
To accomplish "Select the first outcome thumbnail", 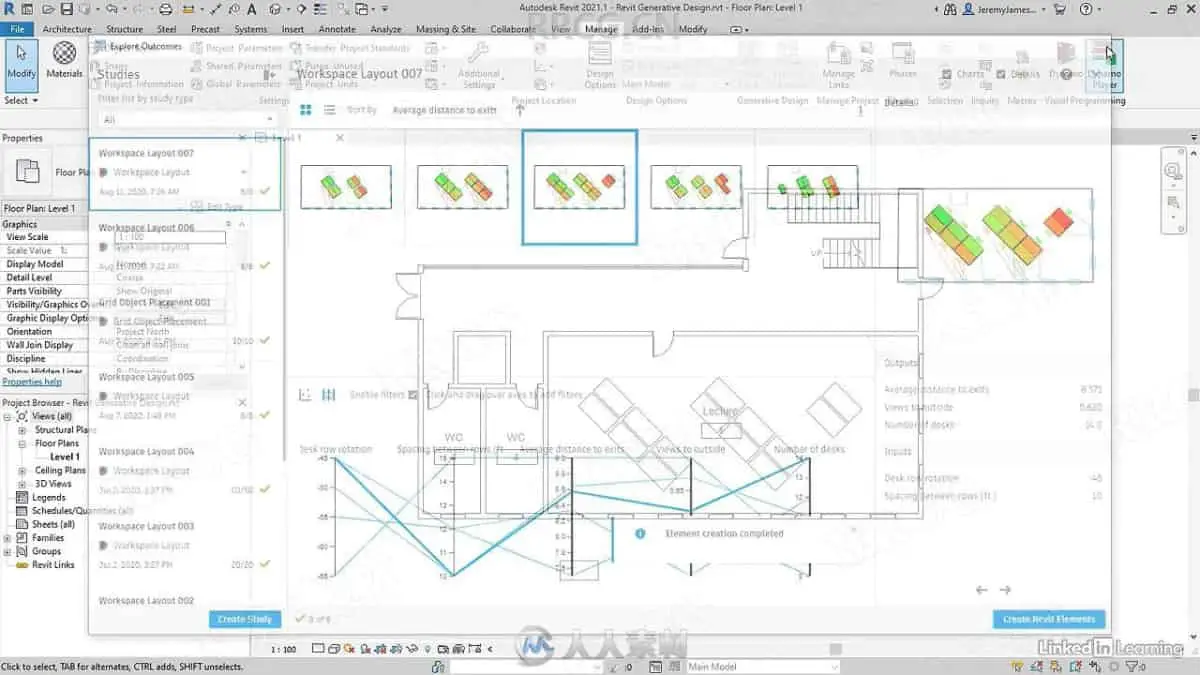I will tap(345, 187).
